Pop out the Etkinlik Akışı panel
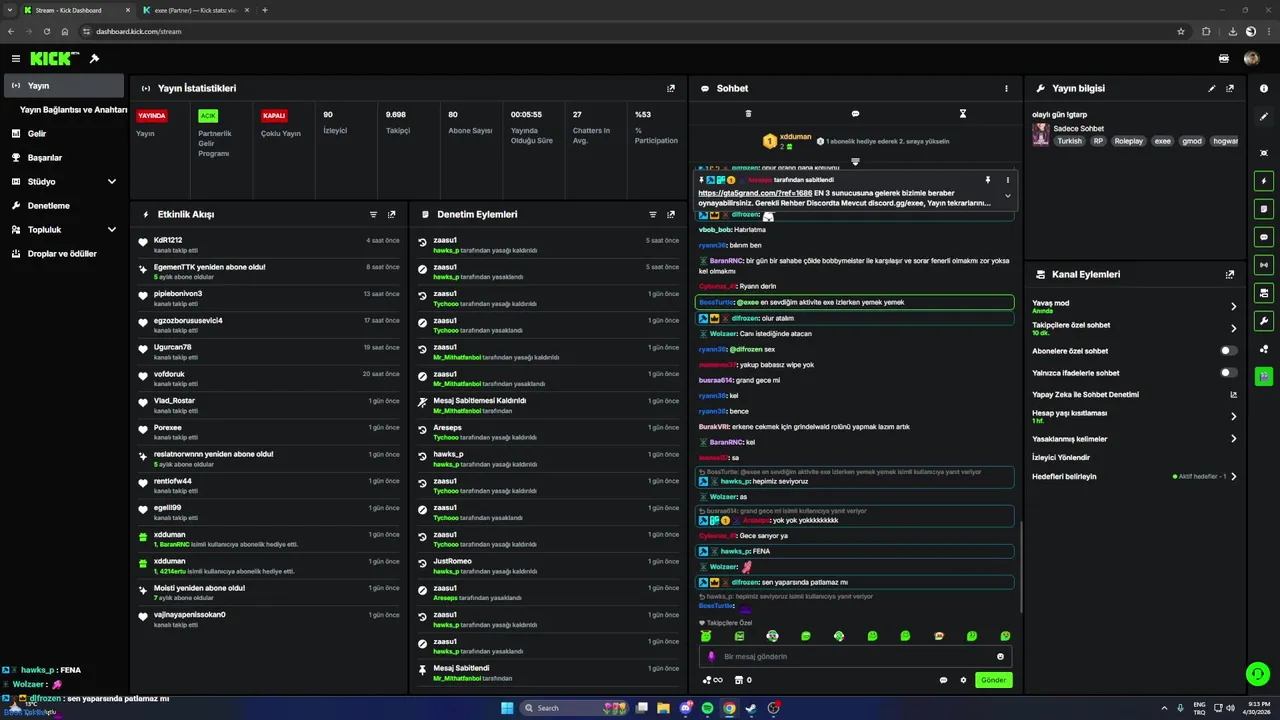Image resolution: width=1280 pixels, height=720 pixels. tap(391, 214)
